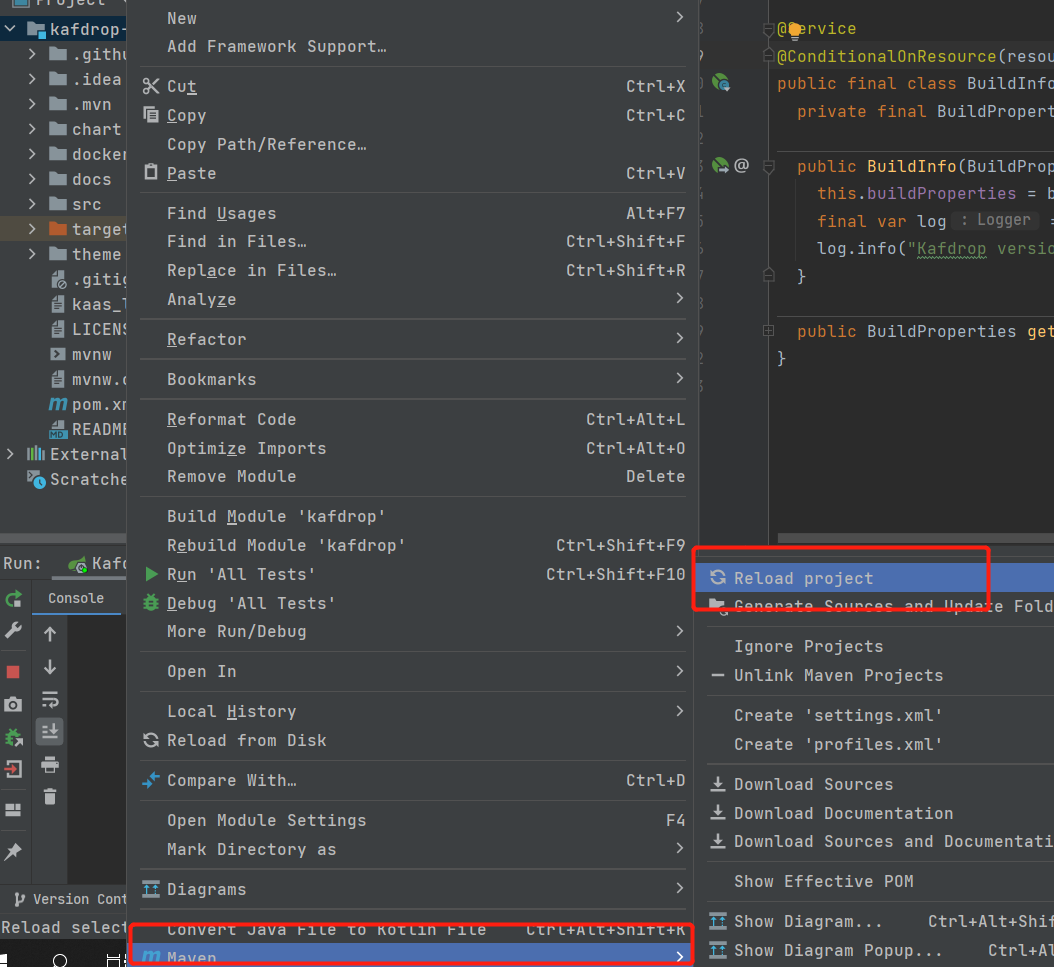Click the print icon in console toolbar
Image resolution: width=1054 pixels, height=967 pixels.
tap(50, 764)
